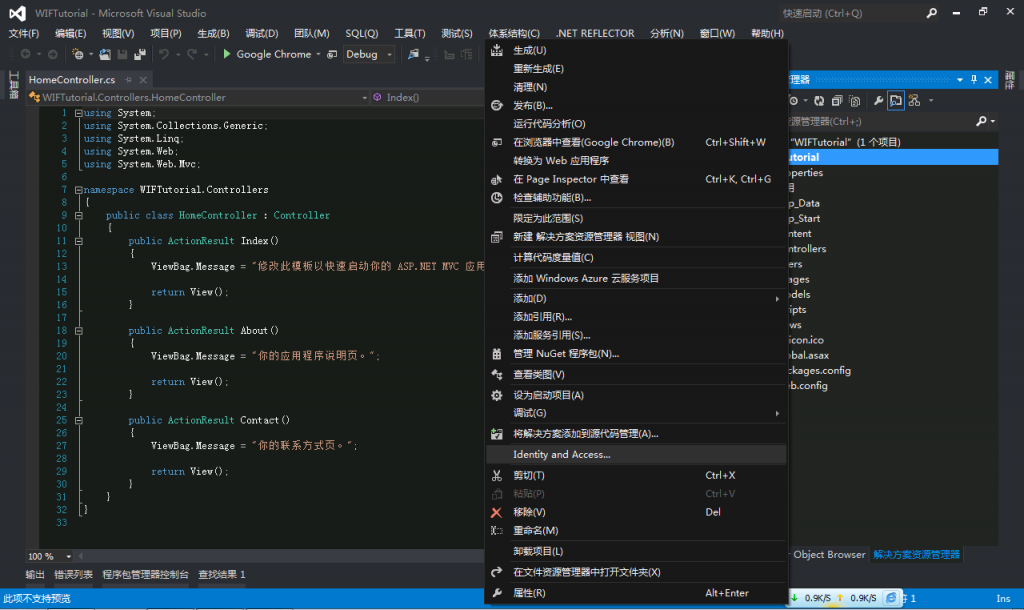Screen dimensions: 1024x610
Task: Click the Quick Launch search field
Action: pyautogui.click(x=851, y=13)
